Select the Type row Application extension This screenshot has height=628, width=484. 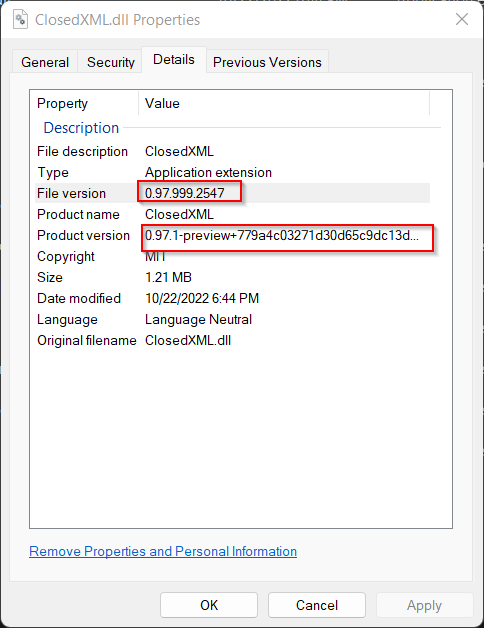click(232, 173)
